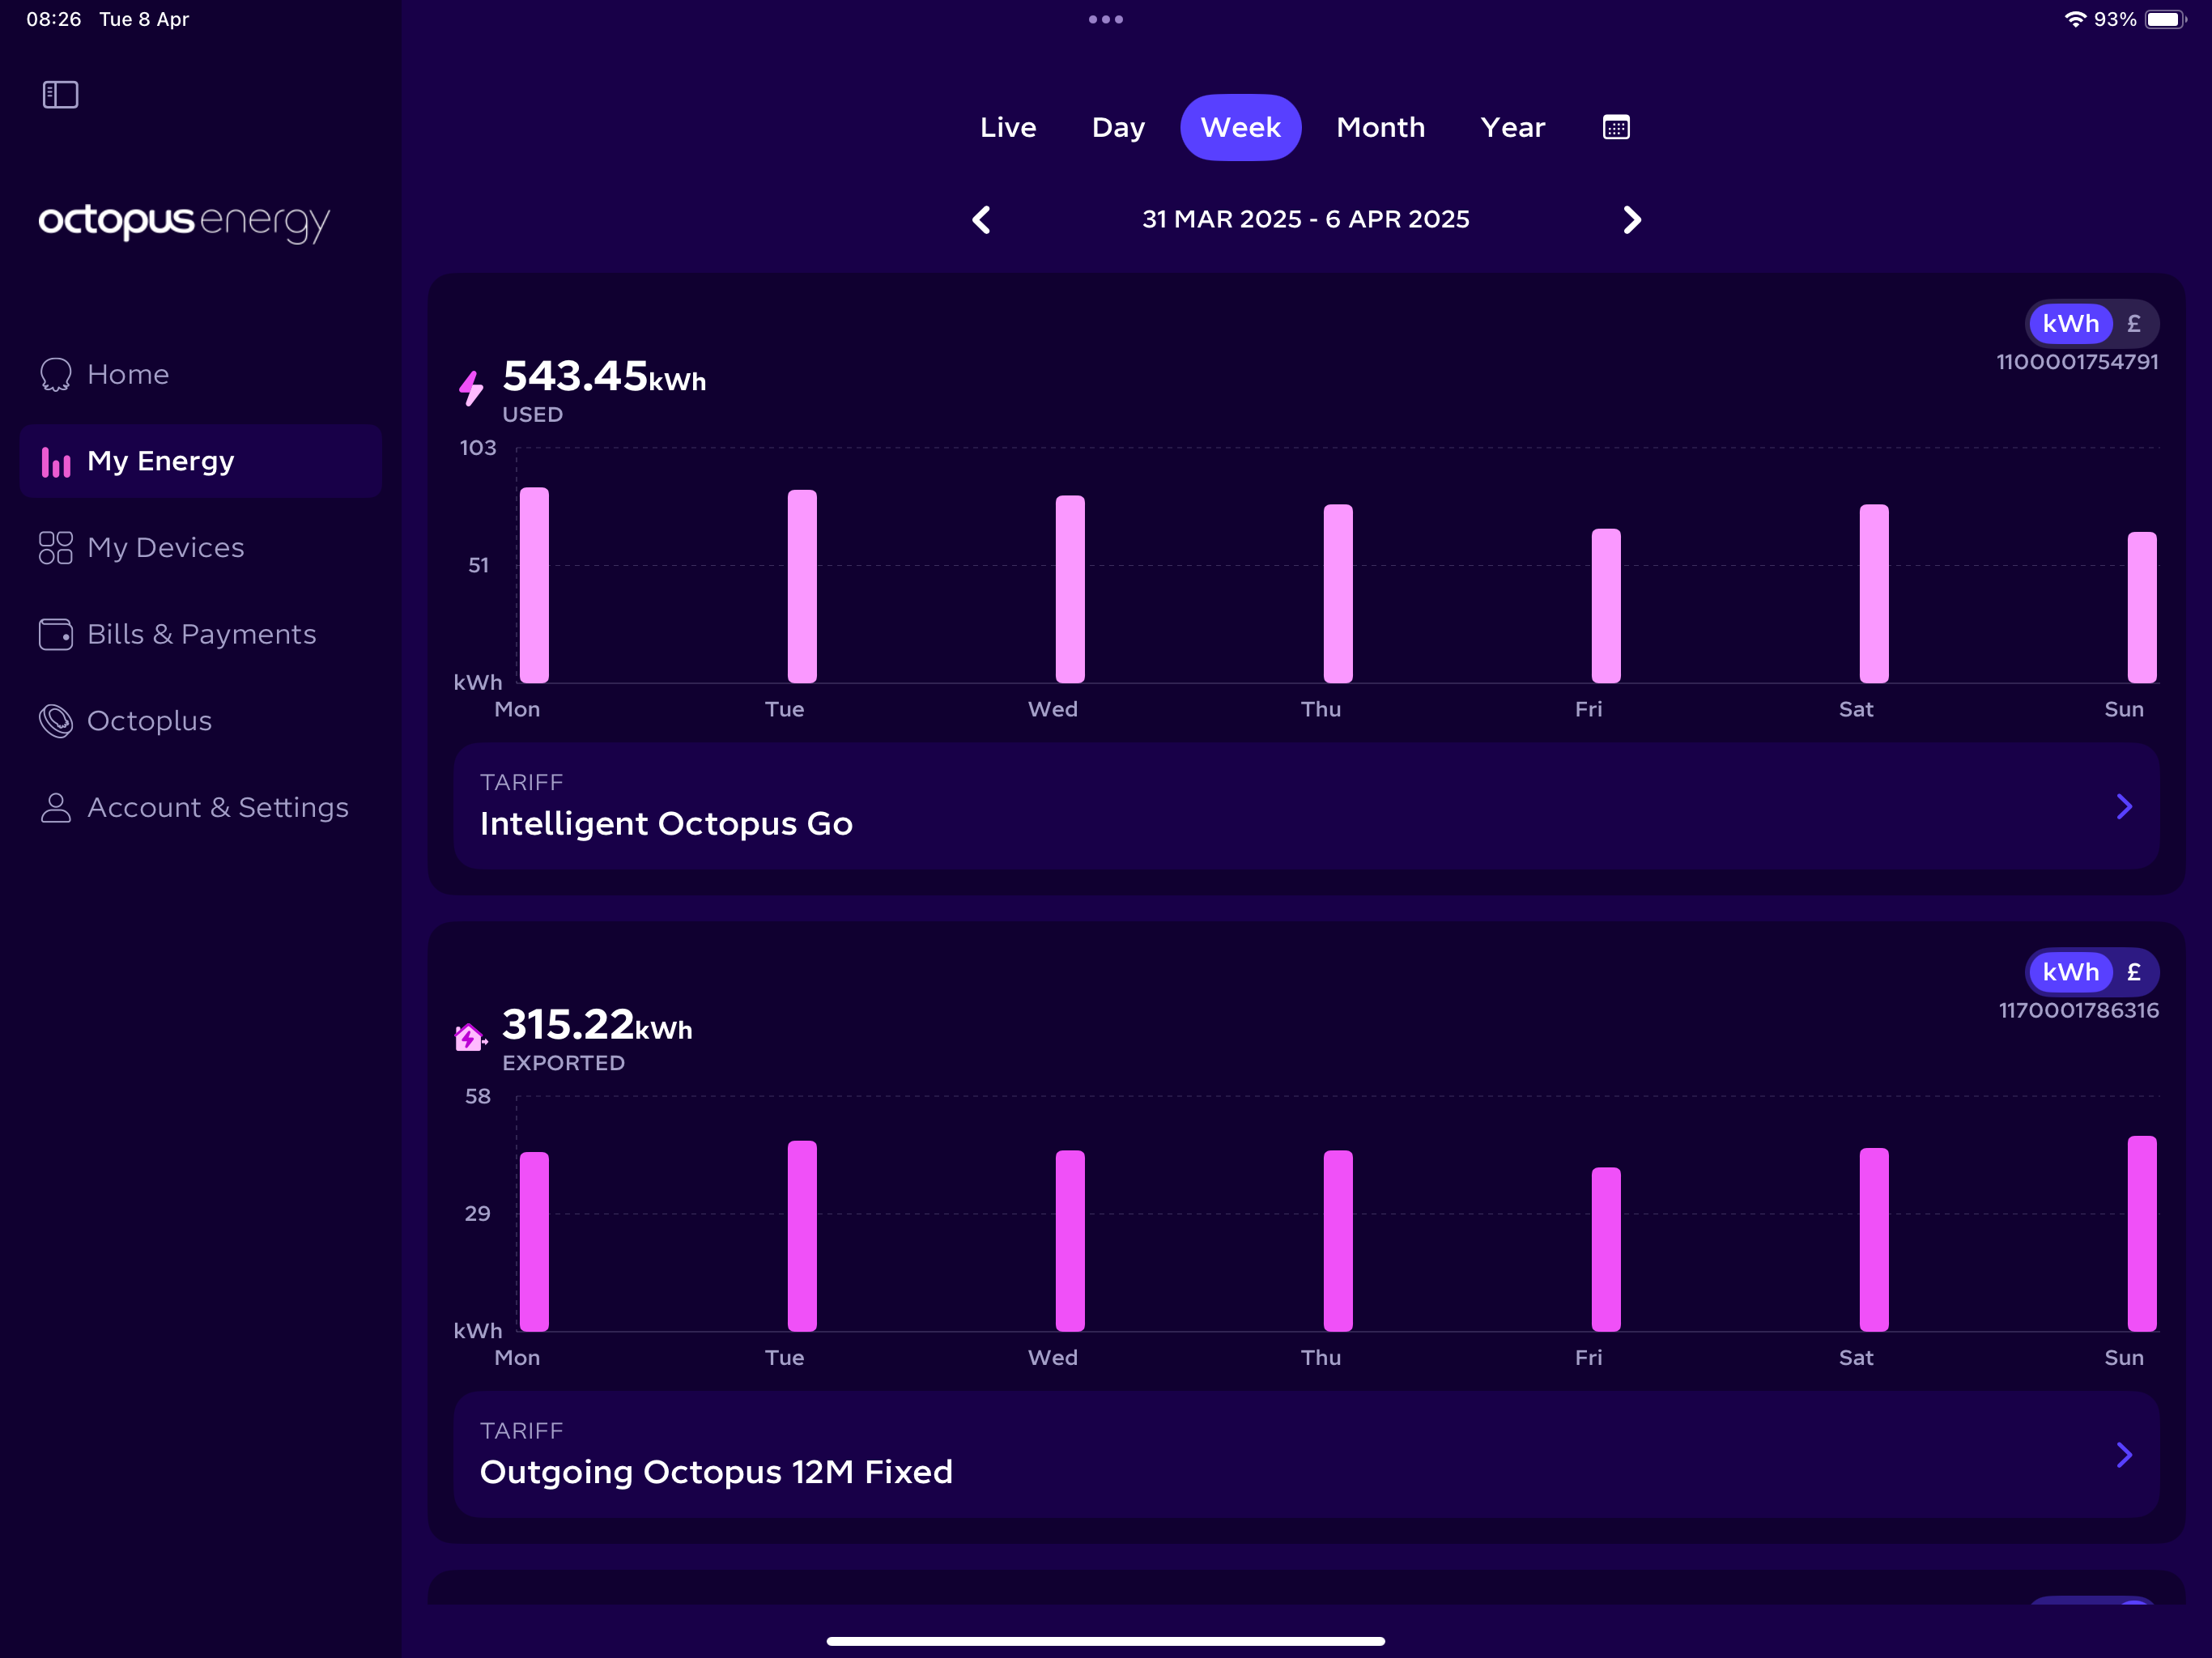
Task: Tap the battery status icon
Action: pos(2166,19)
